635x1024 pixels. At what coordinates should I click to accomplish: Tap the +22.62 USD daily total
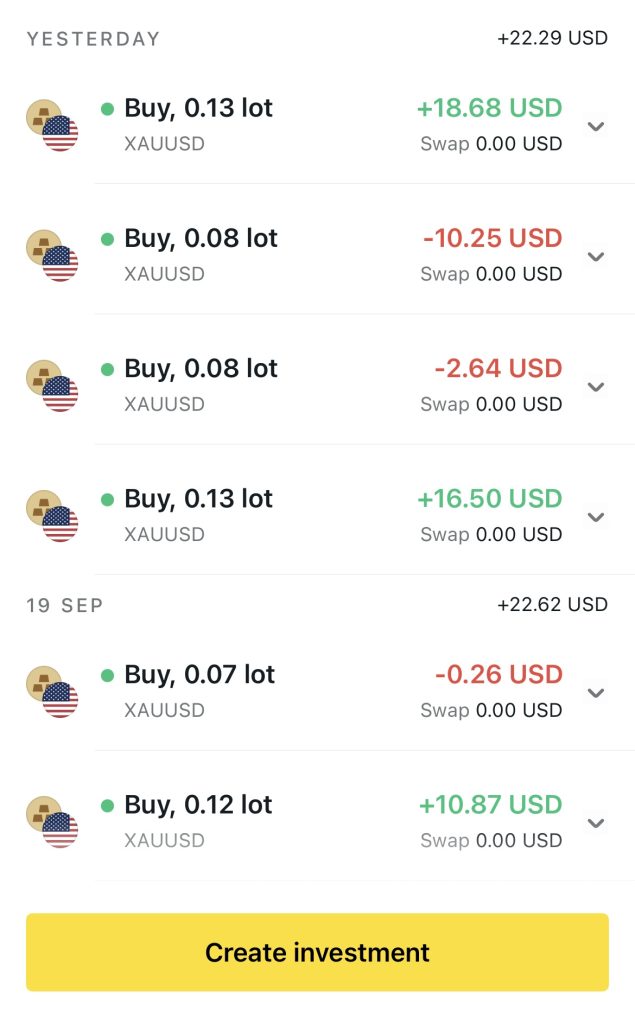click(x=552, y=605)
